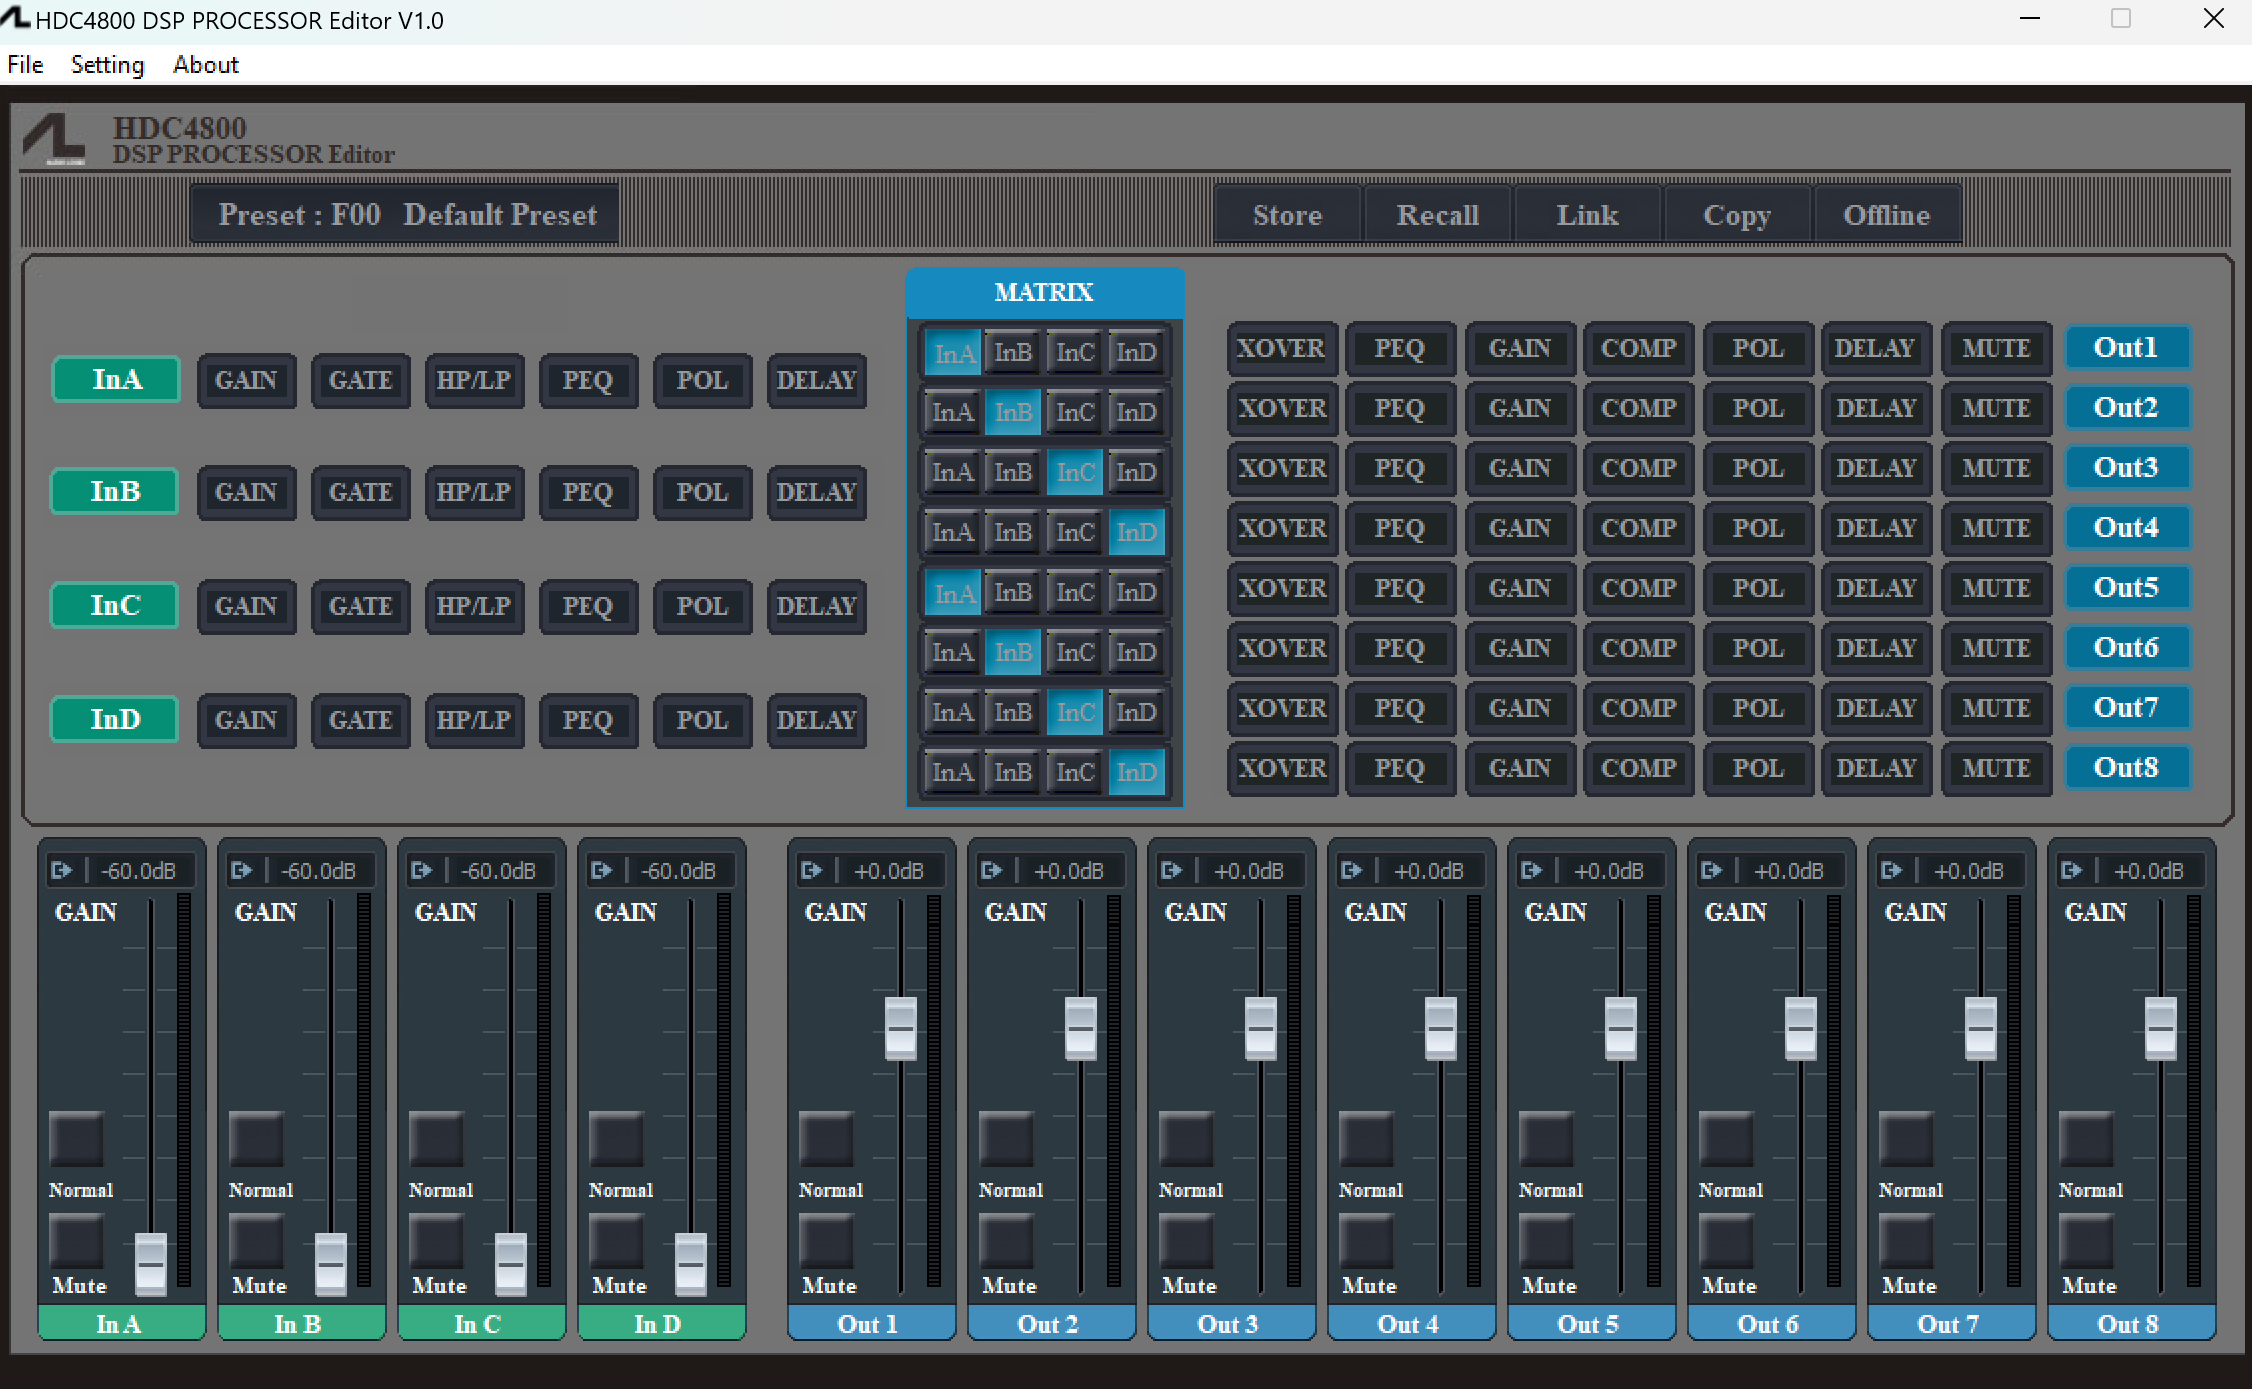Click the Offline button
This screenshot has width=2252, height=1389.
click(1886, 214)
